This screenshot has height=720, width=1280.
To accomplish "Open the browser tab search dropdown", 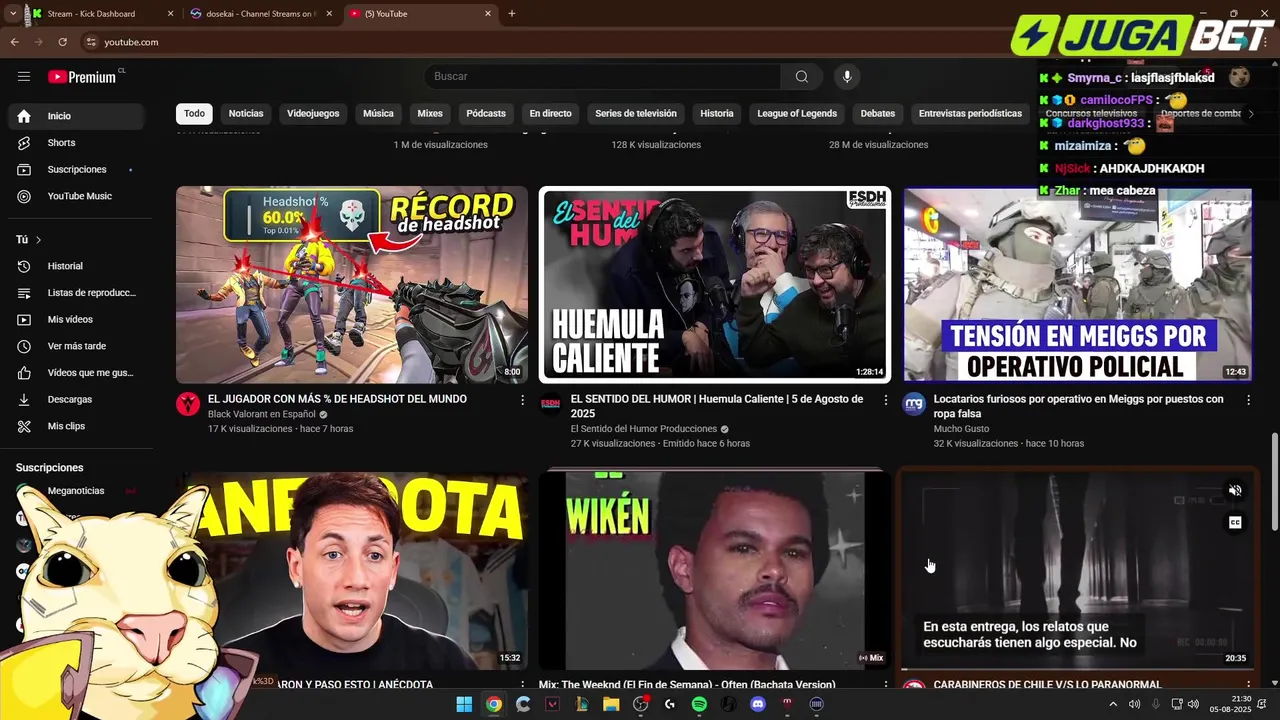I will click(x=12, y=14).
